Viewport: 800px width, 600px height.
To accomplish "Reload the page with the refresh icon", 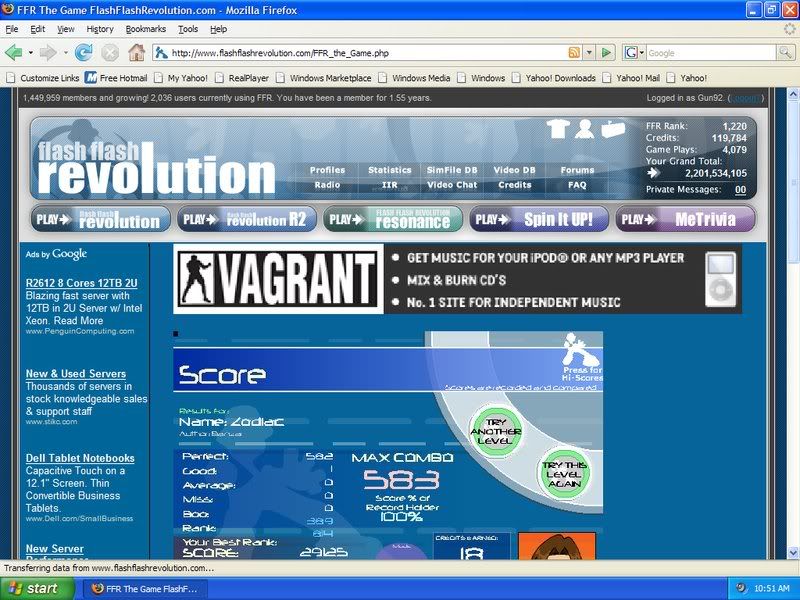I will click(x=84, y=53).
